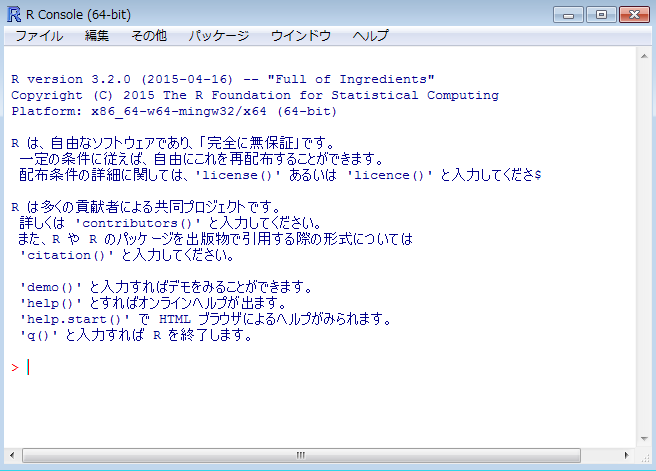
Task: Restore down the R Console window
Action: (x=601, y=15)
